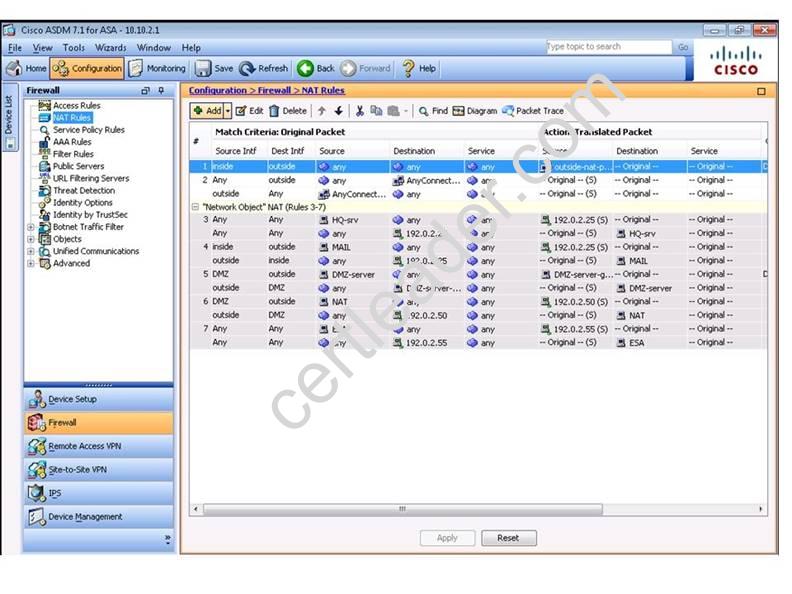Open Device Management section
792x594 pixels.
click(98, 517)
